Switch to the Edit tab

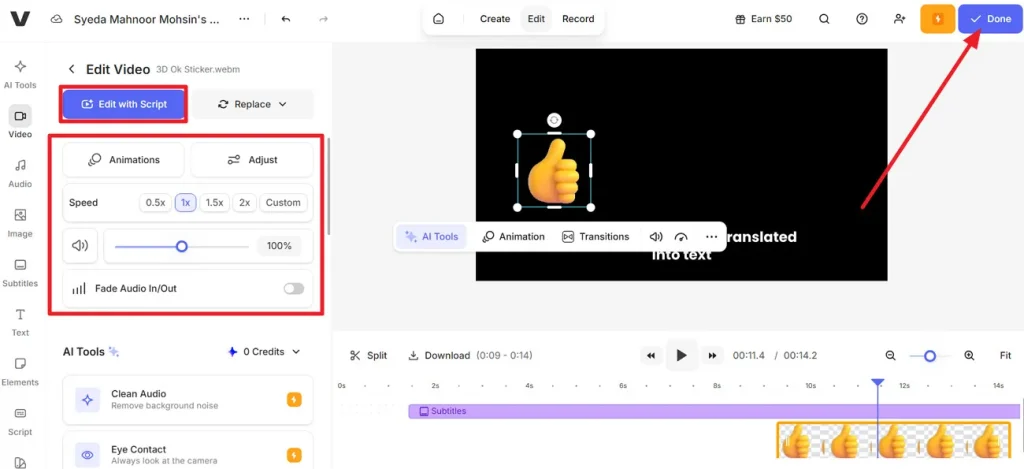click(536, 19)
